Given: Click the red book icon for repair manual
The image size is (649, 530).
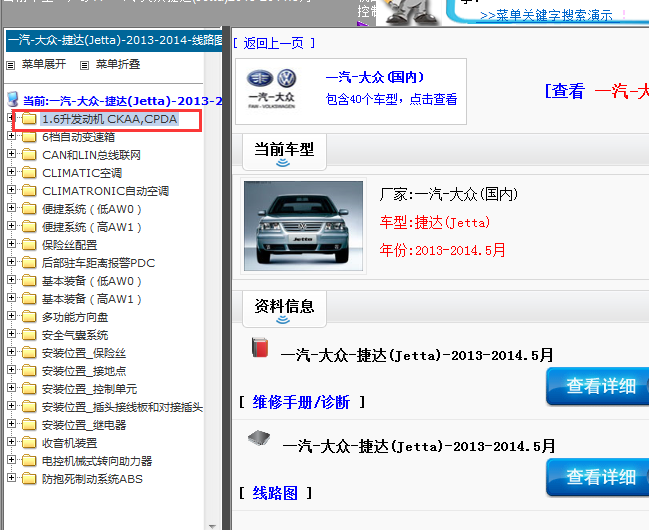Looking at the screenshot, I should [x=260, y=347].
